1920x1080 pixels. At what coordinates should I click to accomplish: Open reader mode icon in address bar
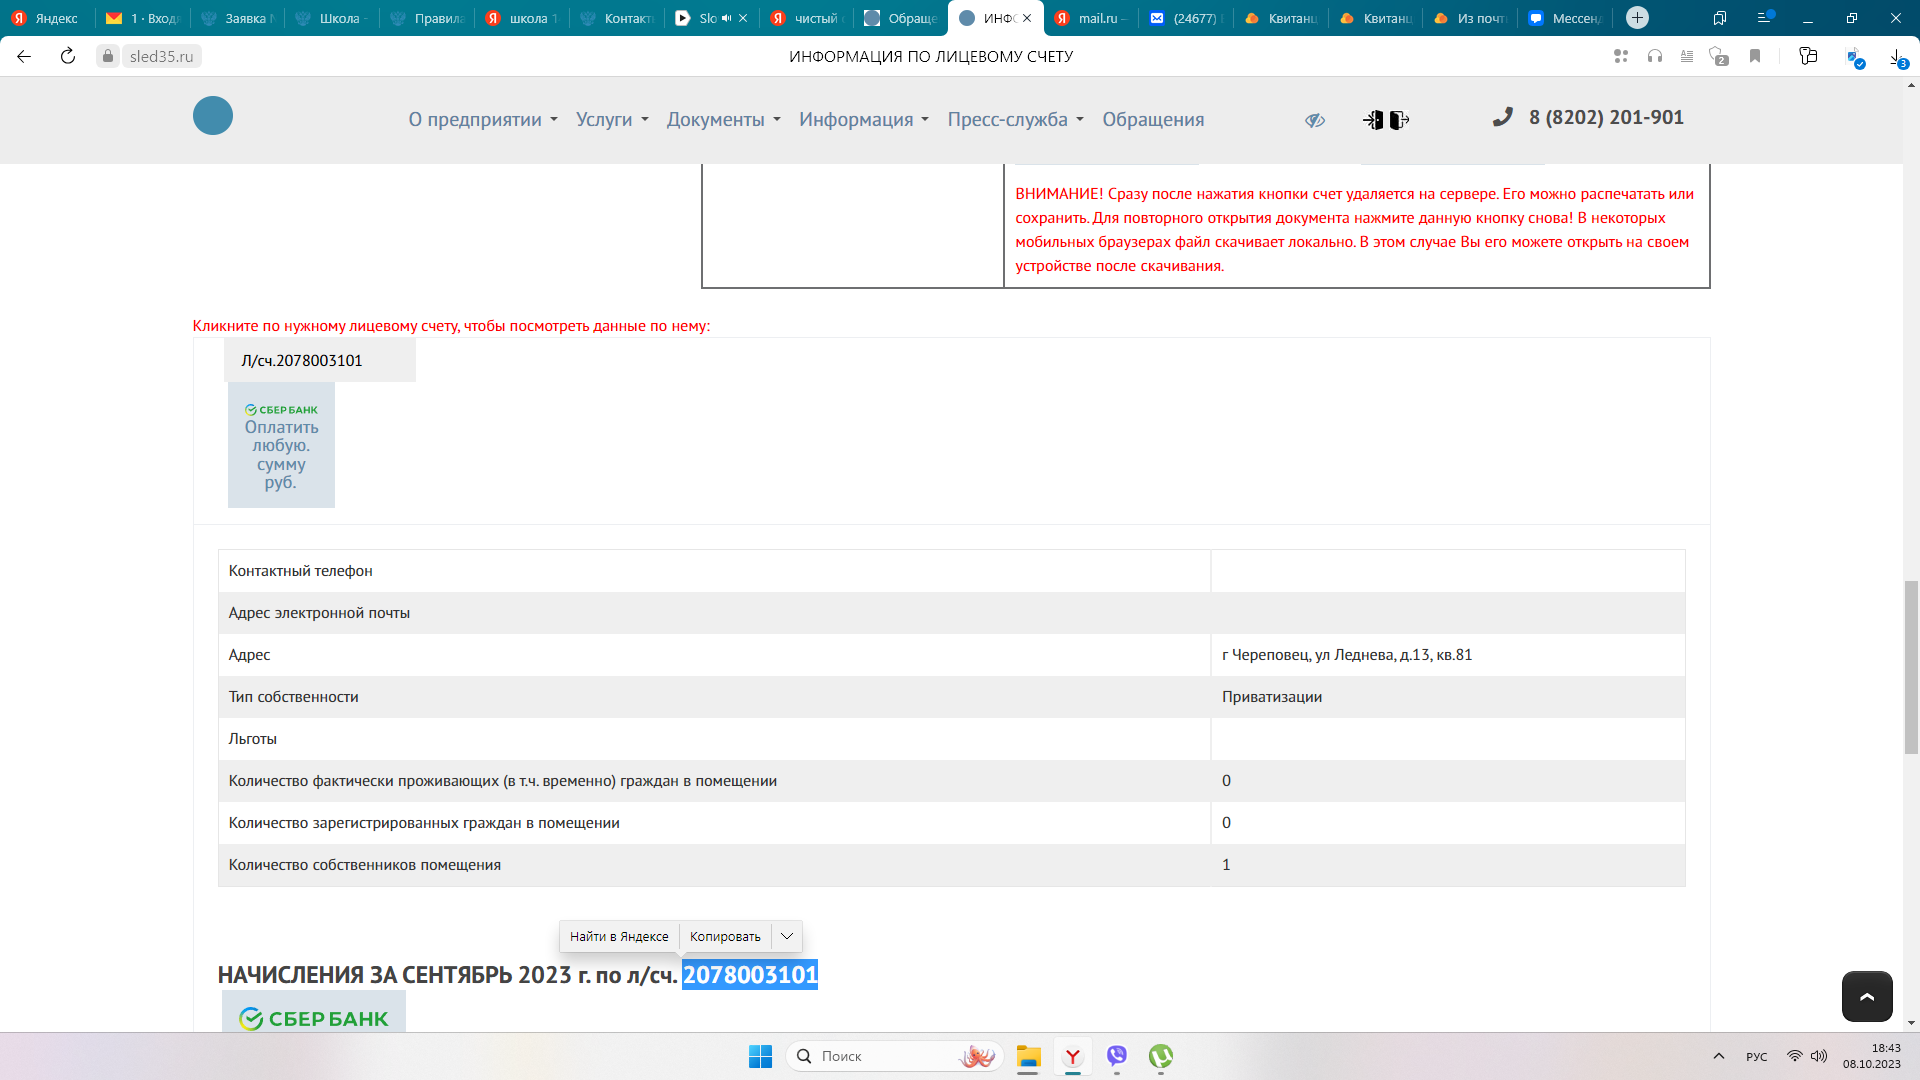tap(1687, 57)
